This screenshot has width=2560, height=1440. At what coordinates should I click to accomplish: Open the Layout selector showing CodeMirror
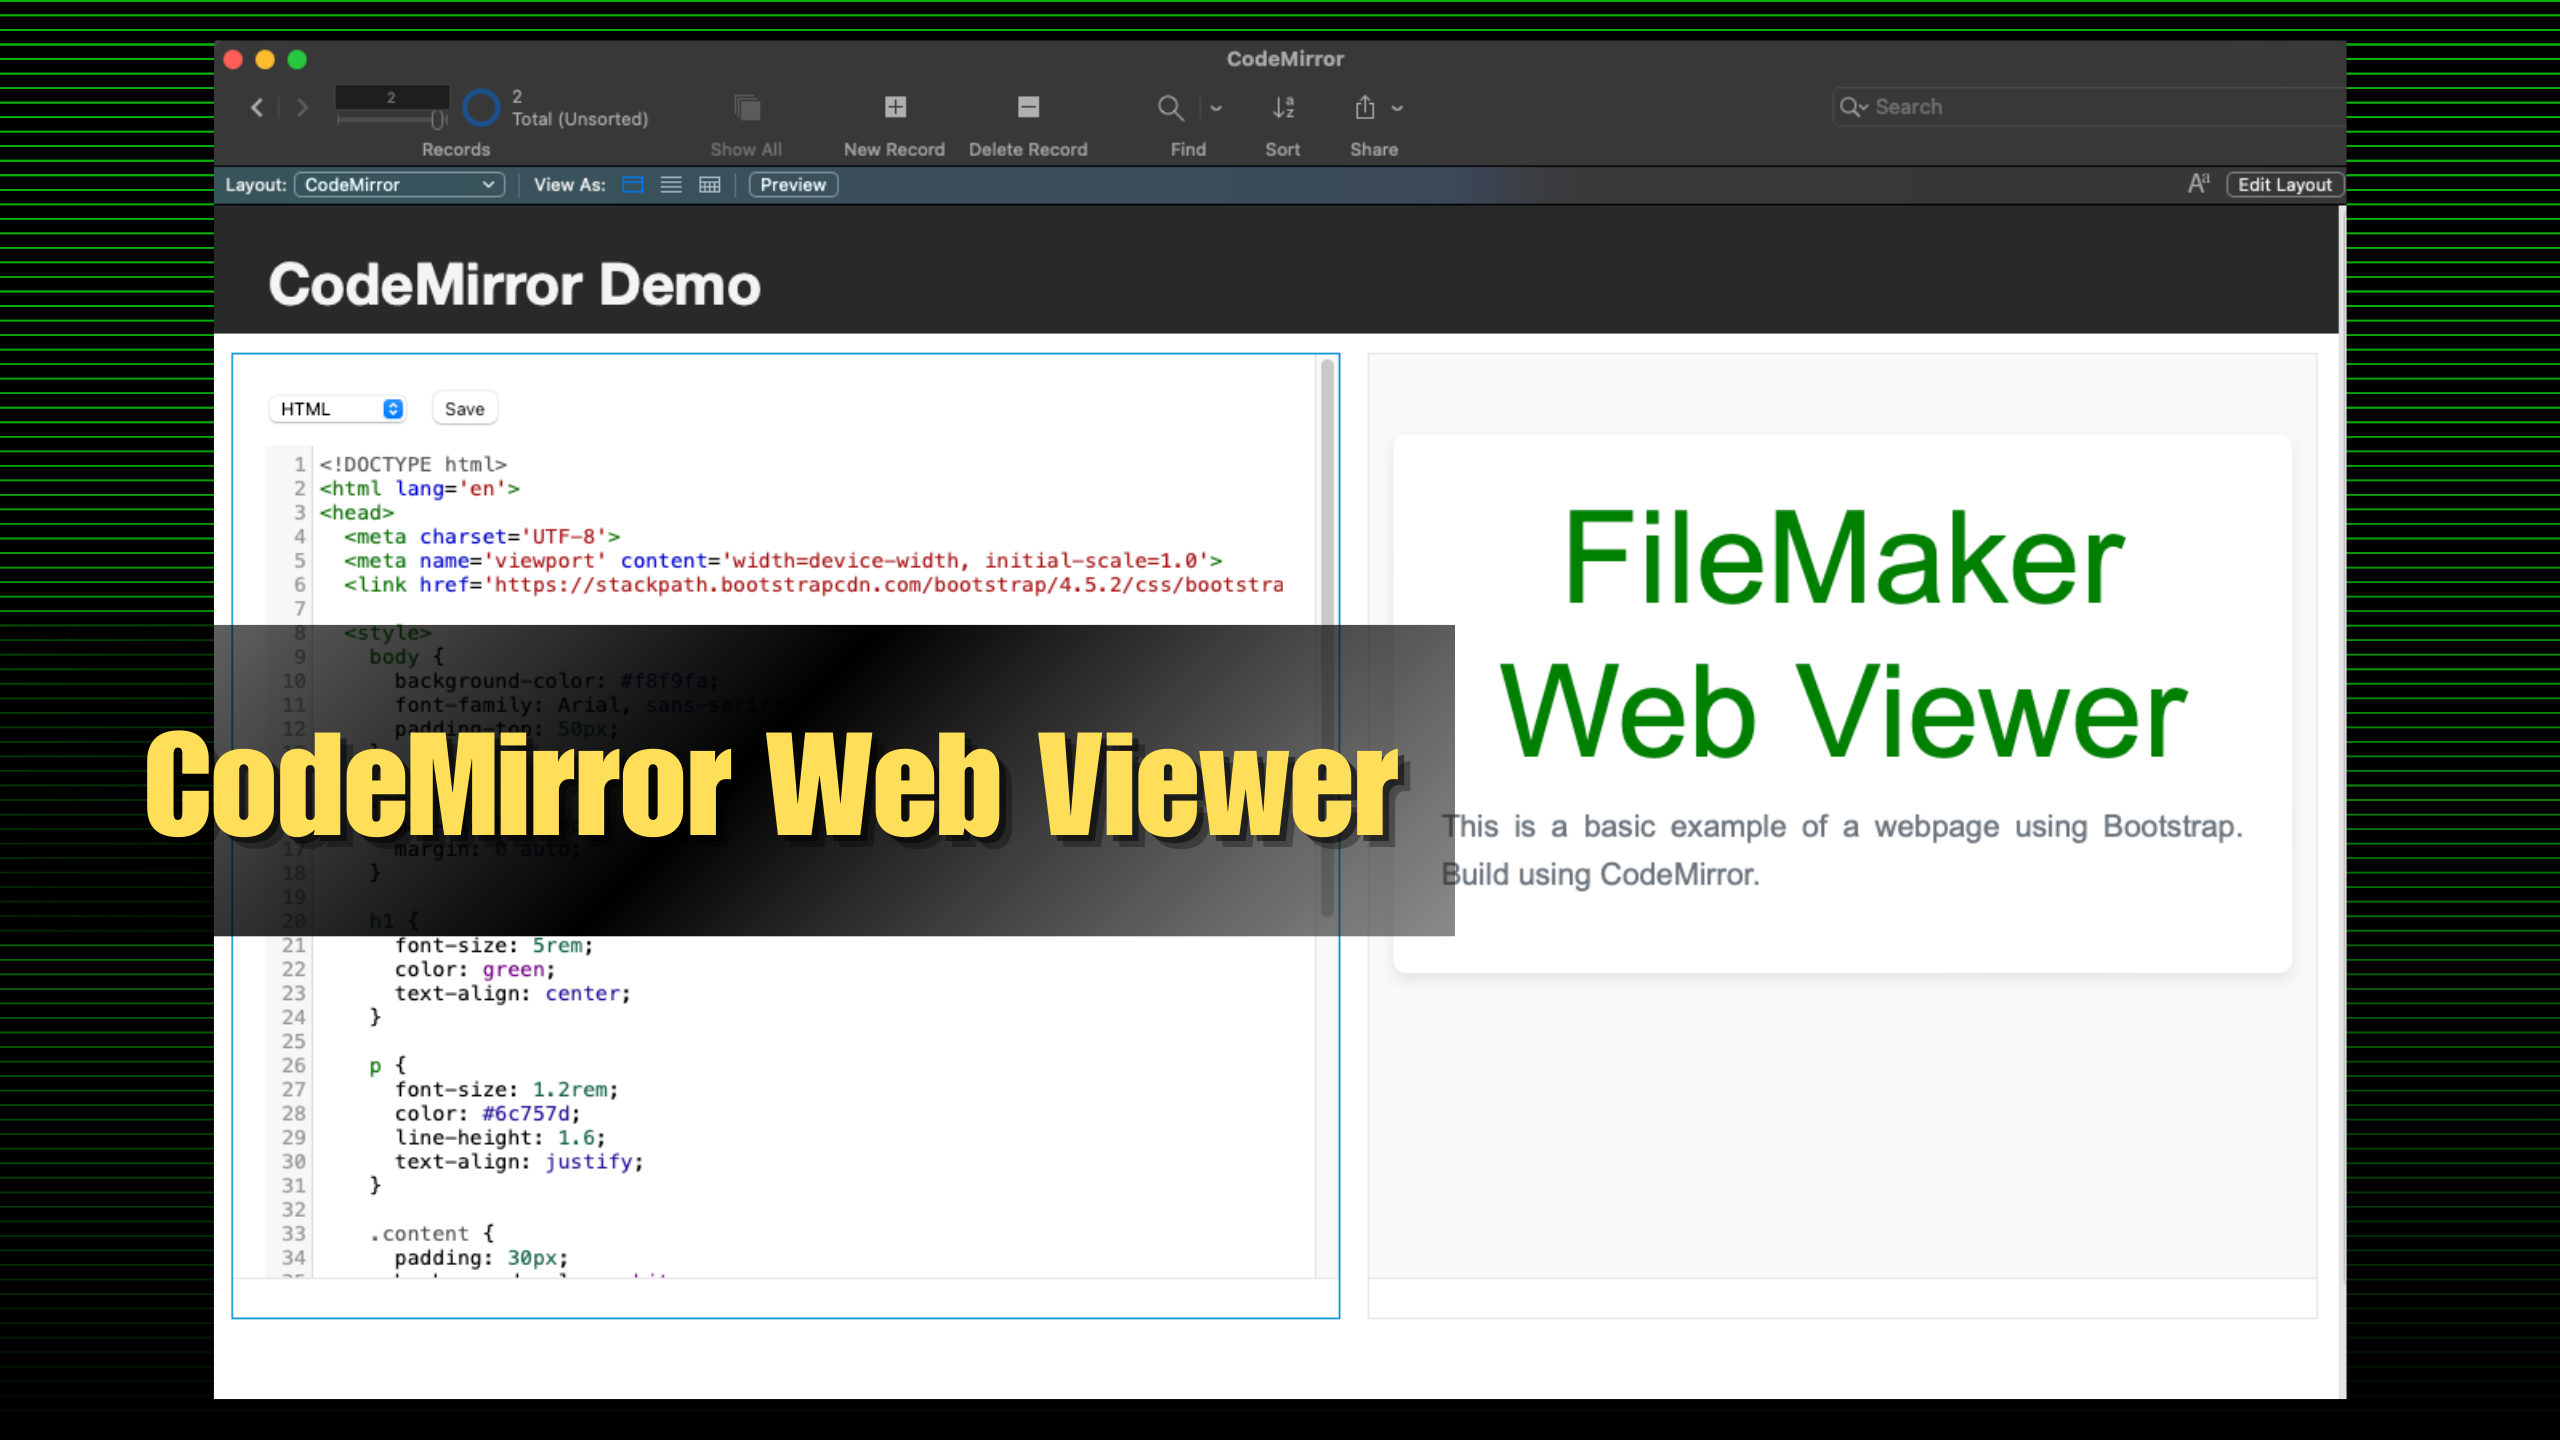[x=398, y=184]
